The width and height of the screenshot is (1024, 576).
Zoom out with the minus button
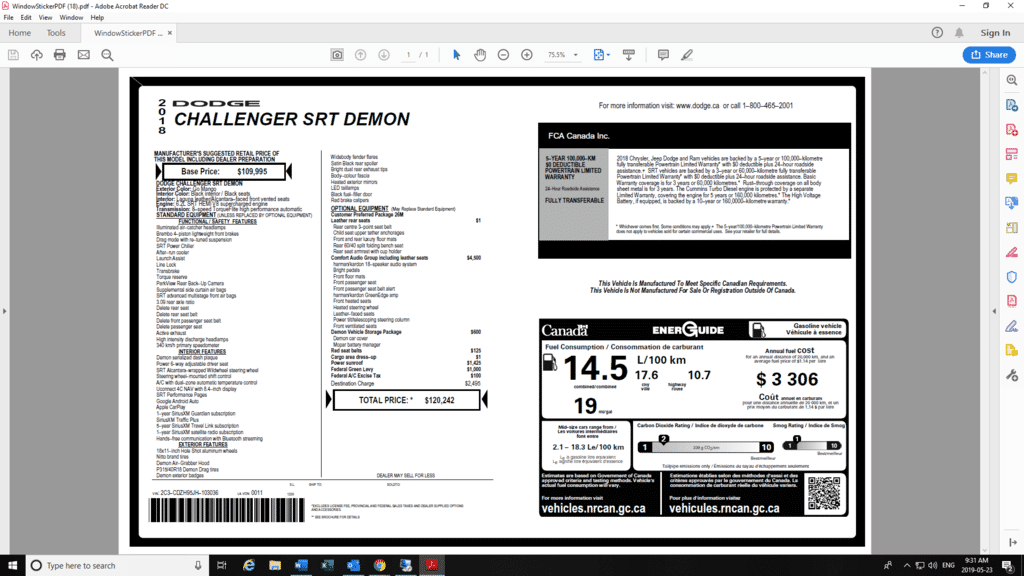coord(502,55)
